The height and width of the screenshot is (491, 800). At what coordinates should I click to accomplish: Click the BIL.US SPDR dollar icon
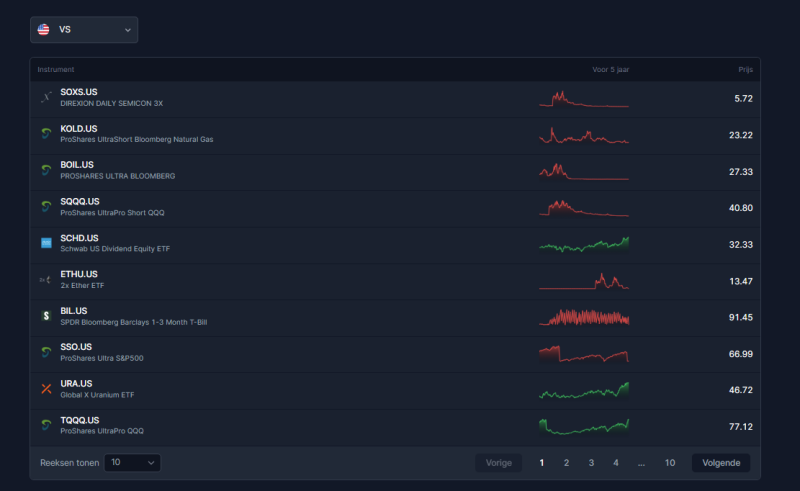click(46, 316)
